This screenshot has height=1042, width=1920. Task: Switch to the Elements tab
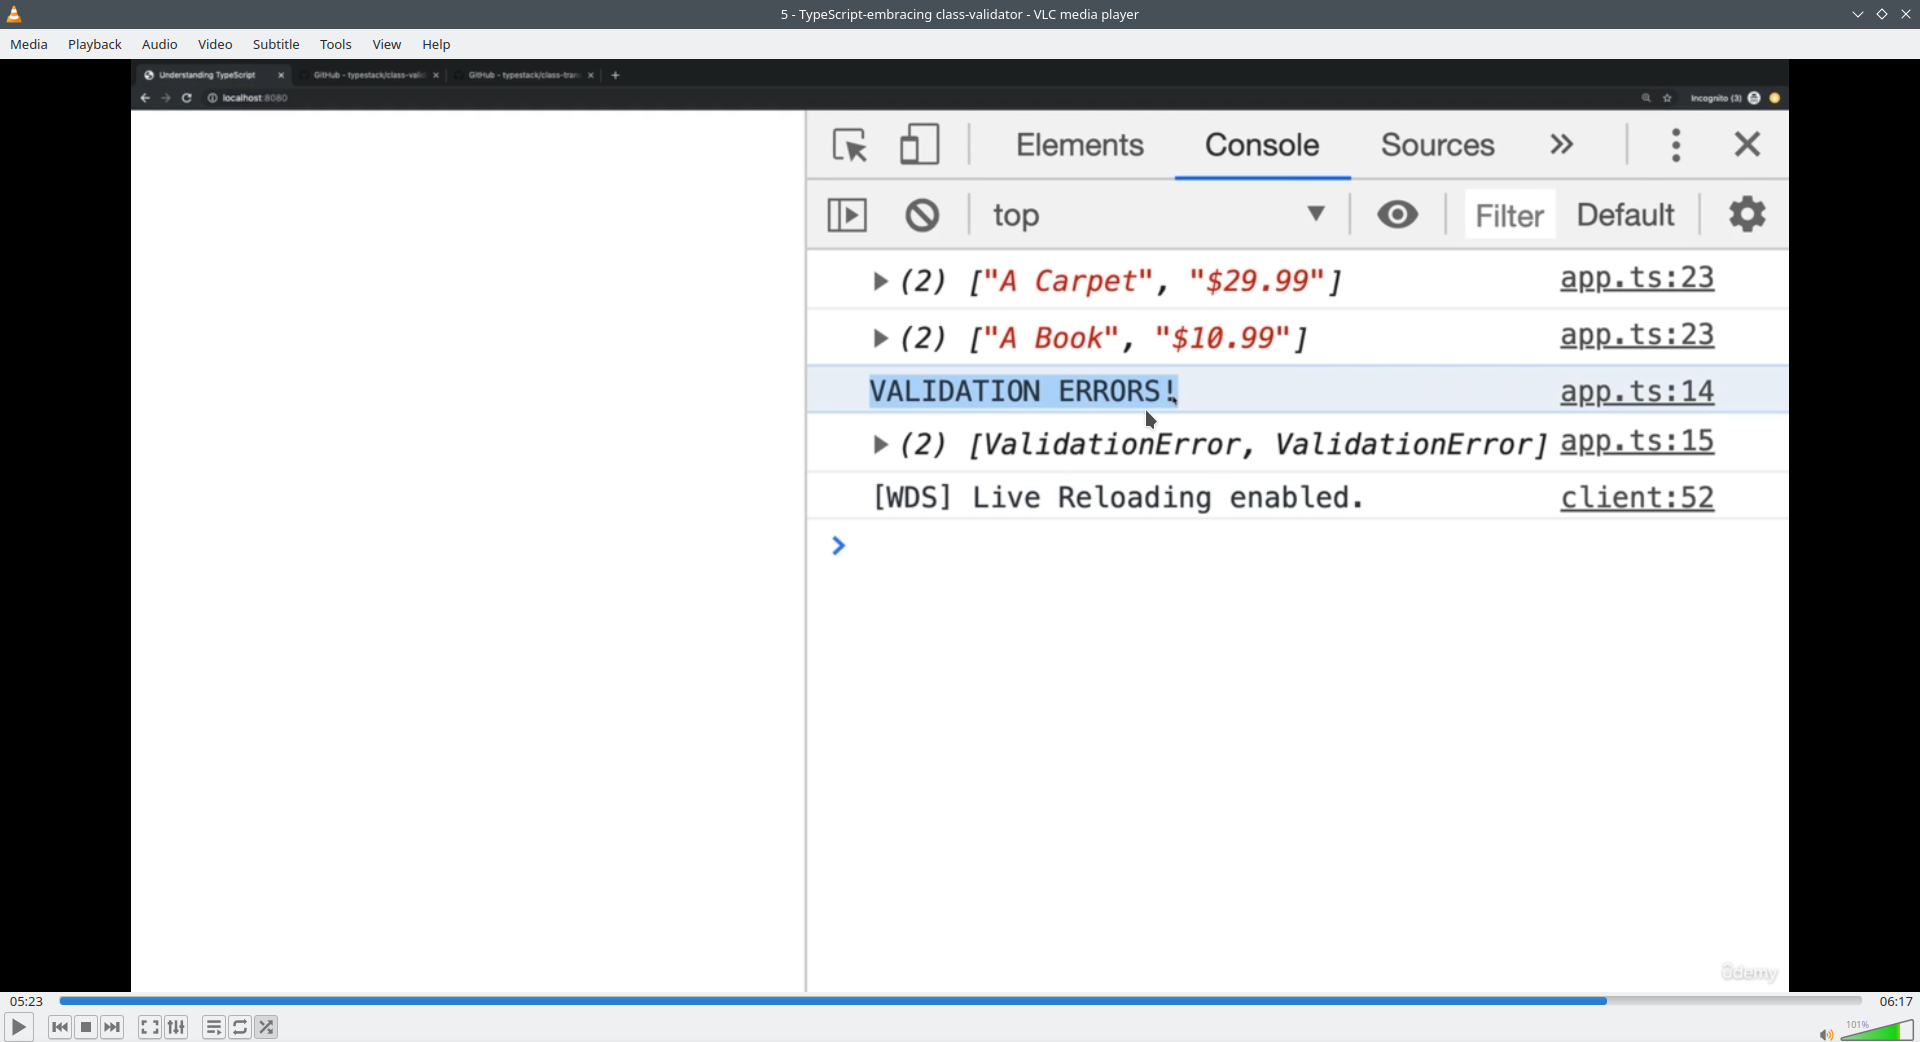(1080, 146)
